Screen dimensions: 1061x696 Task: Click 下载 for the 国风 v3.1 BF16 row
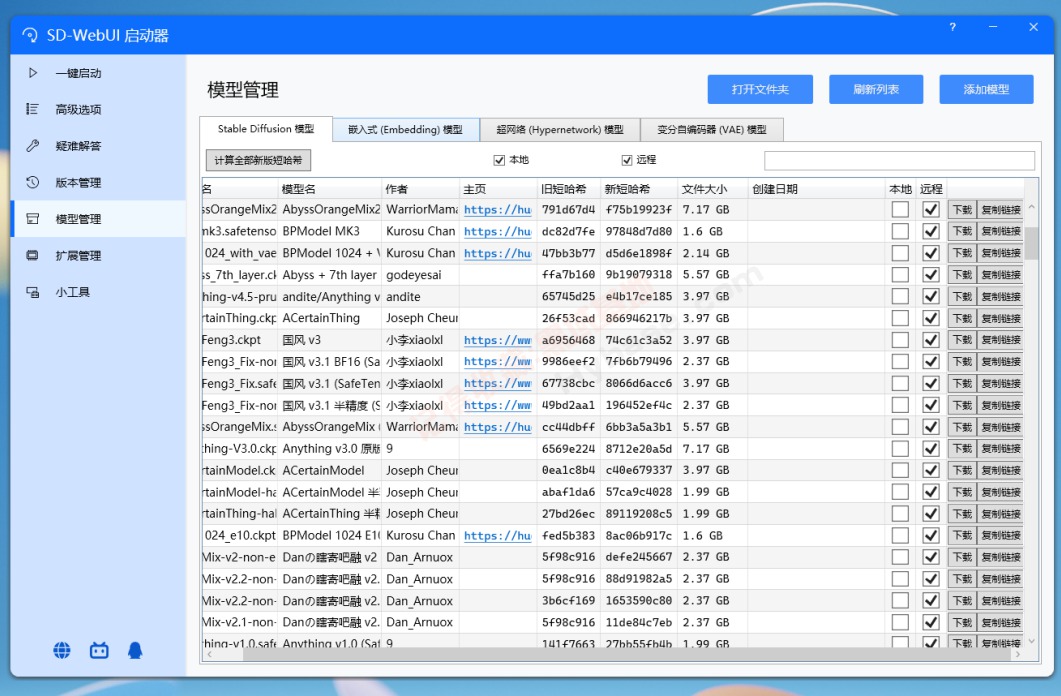962,361
